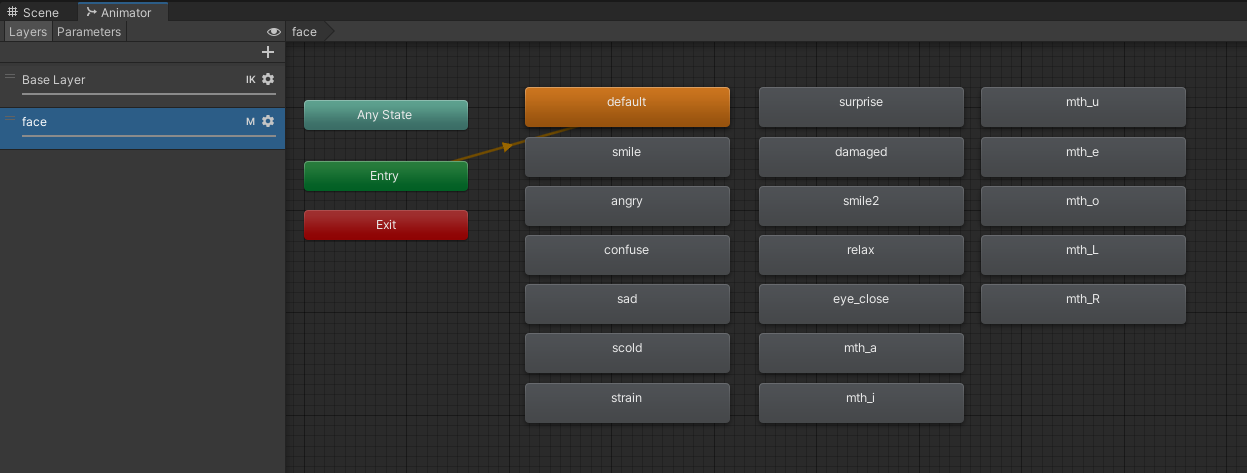Open face layer settings gear

coord(268,121)
